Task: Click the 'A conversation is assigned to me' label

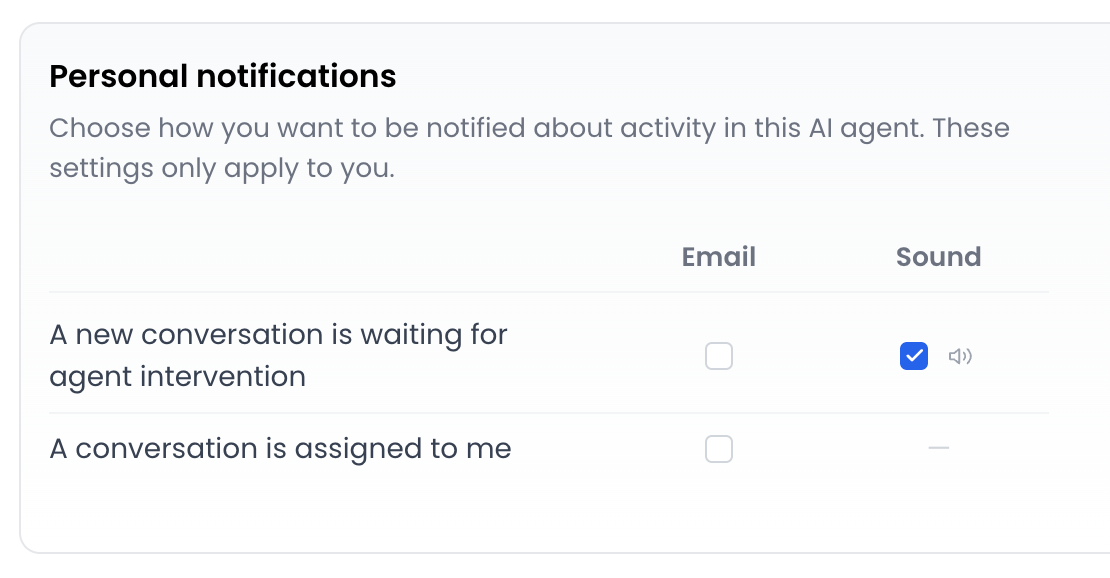Action: click(x=280, y=449)
